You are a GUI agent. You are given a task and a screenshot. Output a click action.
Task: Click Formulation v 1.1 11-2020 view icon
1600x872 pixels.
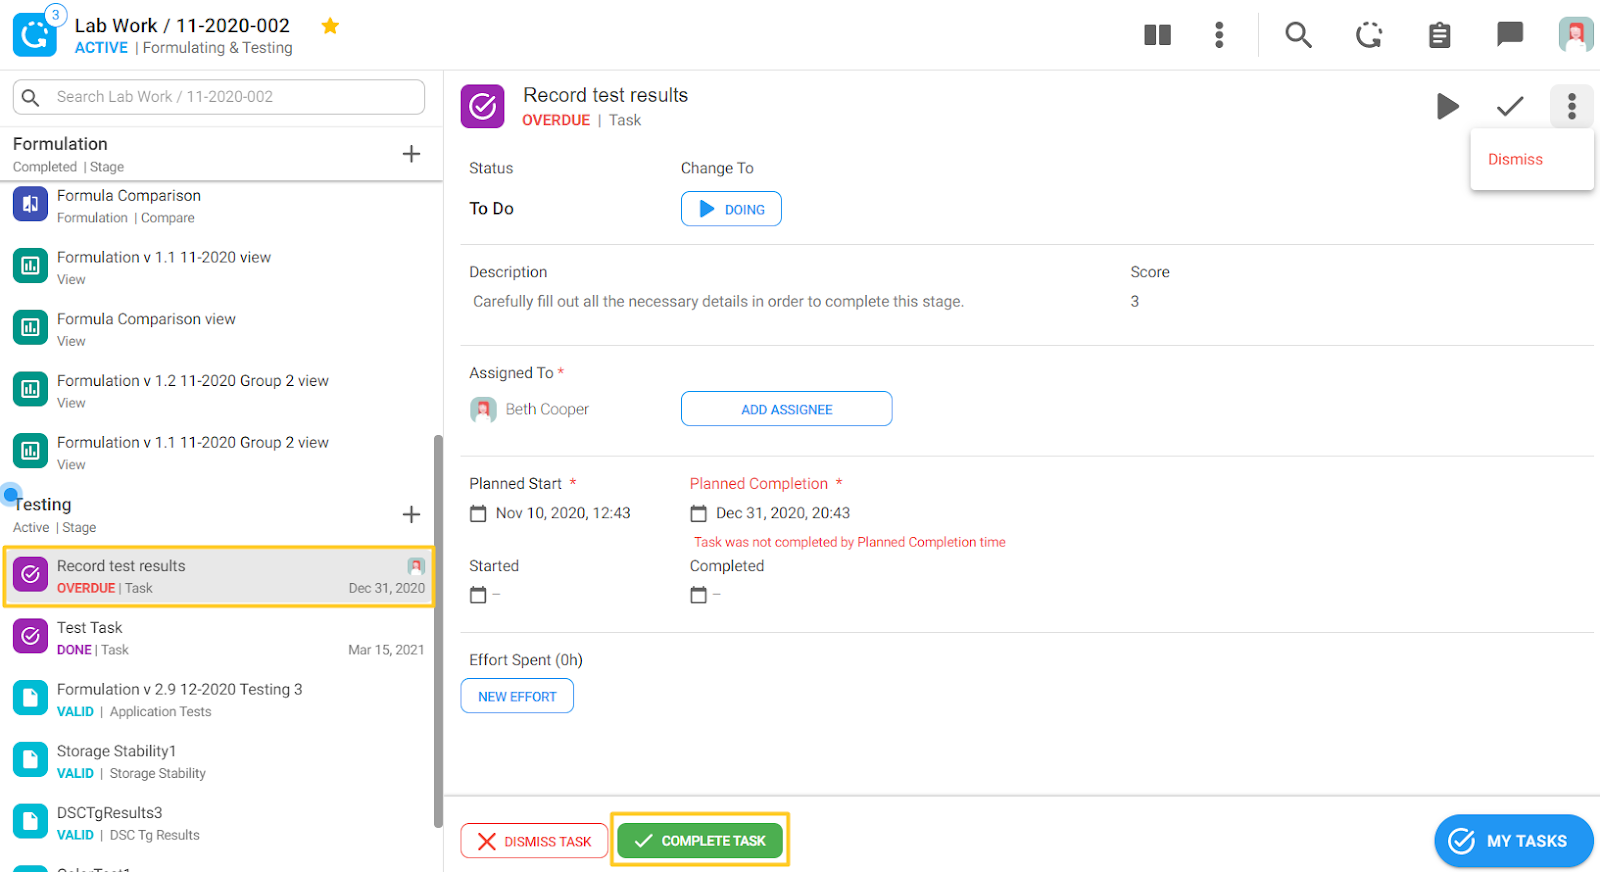(x=30, y=266)
